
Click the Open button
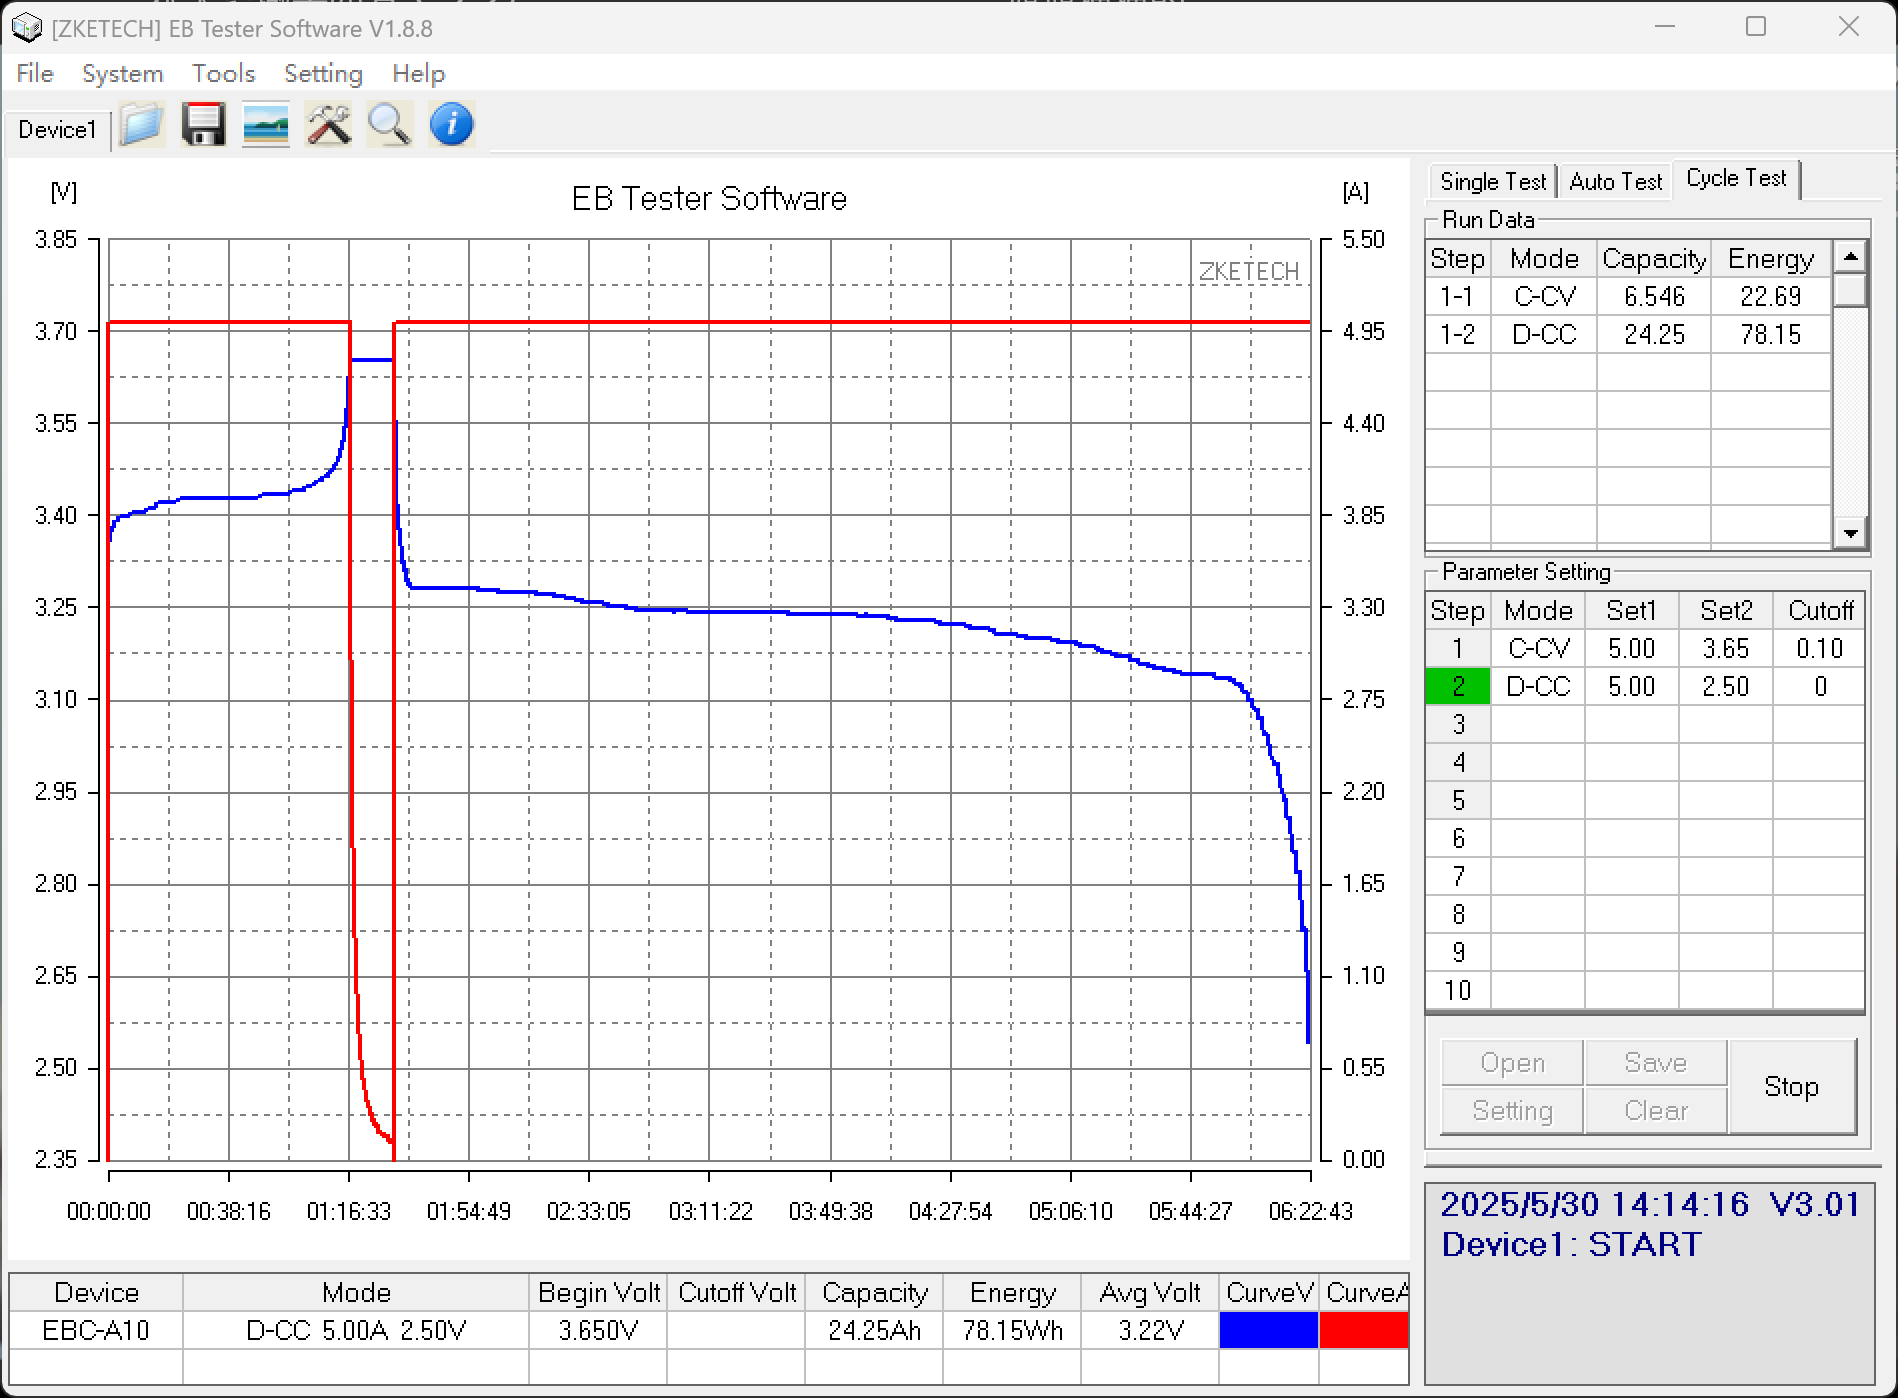[x=1512, y=1063]
